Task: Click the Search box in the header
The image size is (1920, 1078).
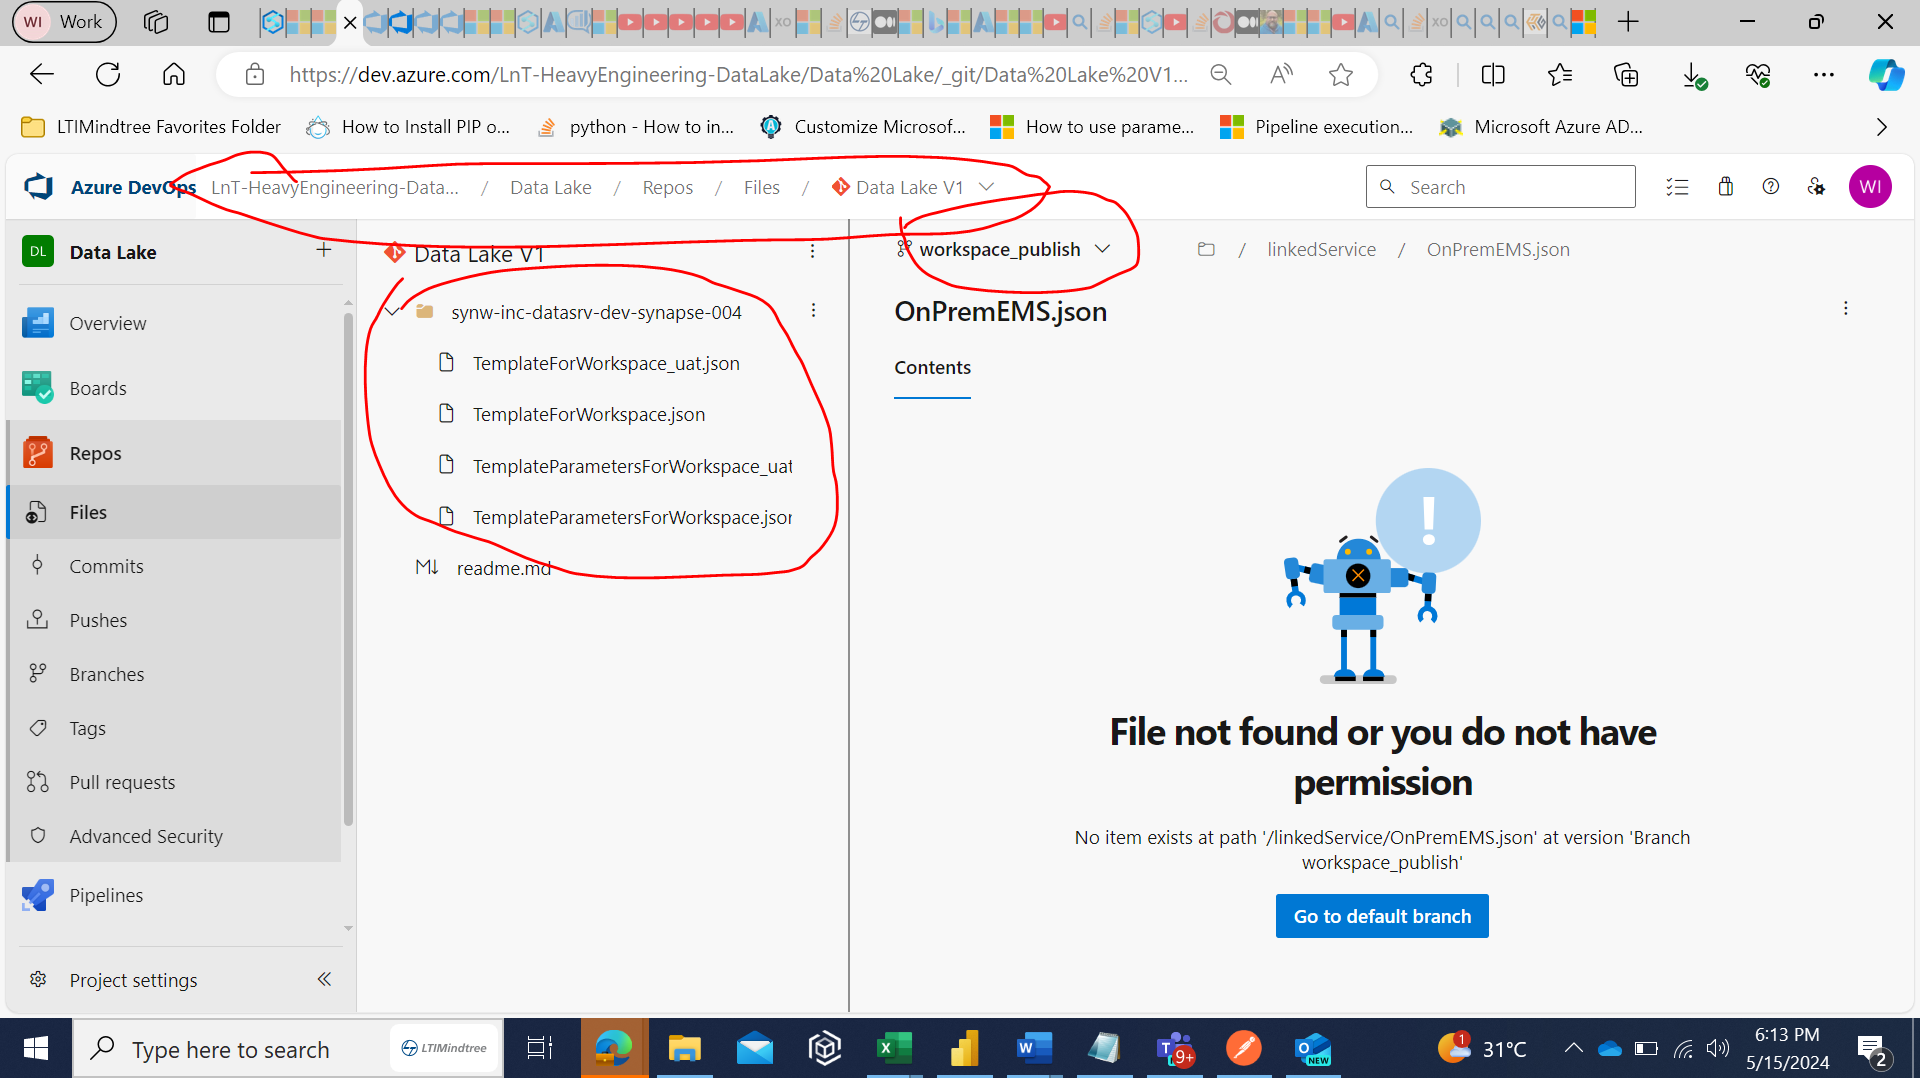Action: (x=1500, y=186)
